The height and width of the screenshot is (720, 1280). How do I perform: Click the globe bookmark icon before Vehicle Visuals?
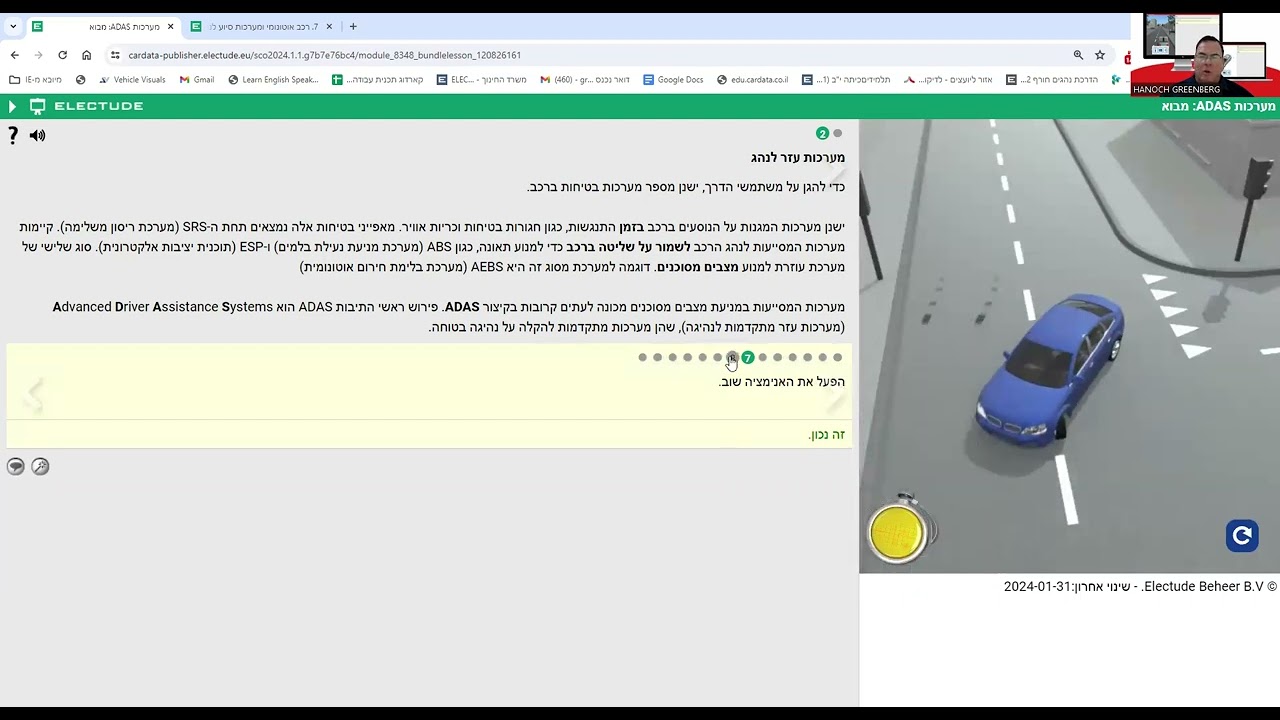[x=81, y=80]
